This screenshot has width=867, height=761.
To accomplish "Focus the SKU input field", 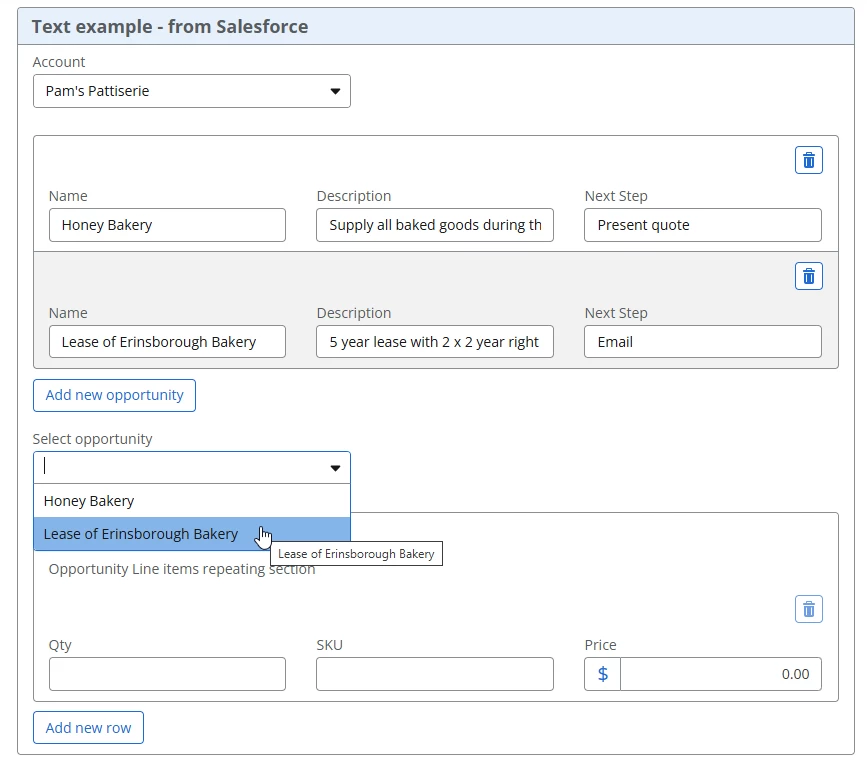I will click(434, 674).
